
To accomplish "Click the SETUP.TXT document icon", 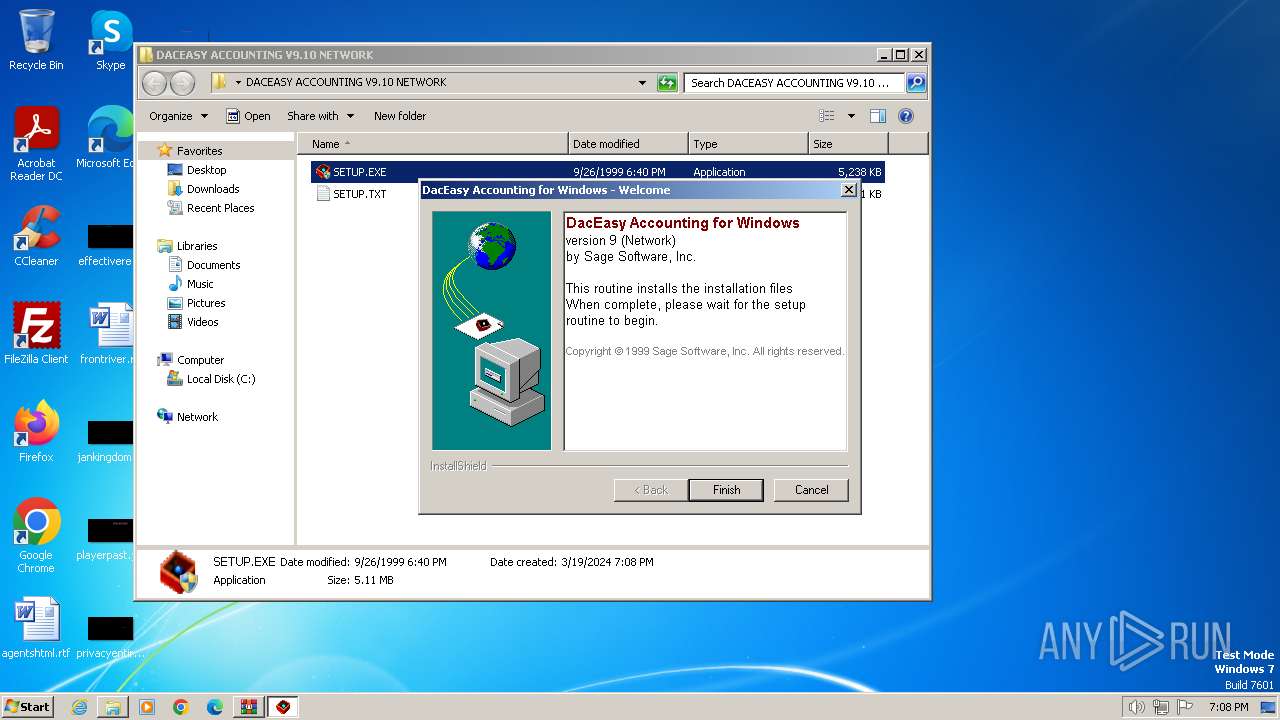I will (x=323, y=194).
